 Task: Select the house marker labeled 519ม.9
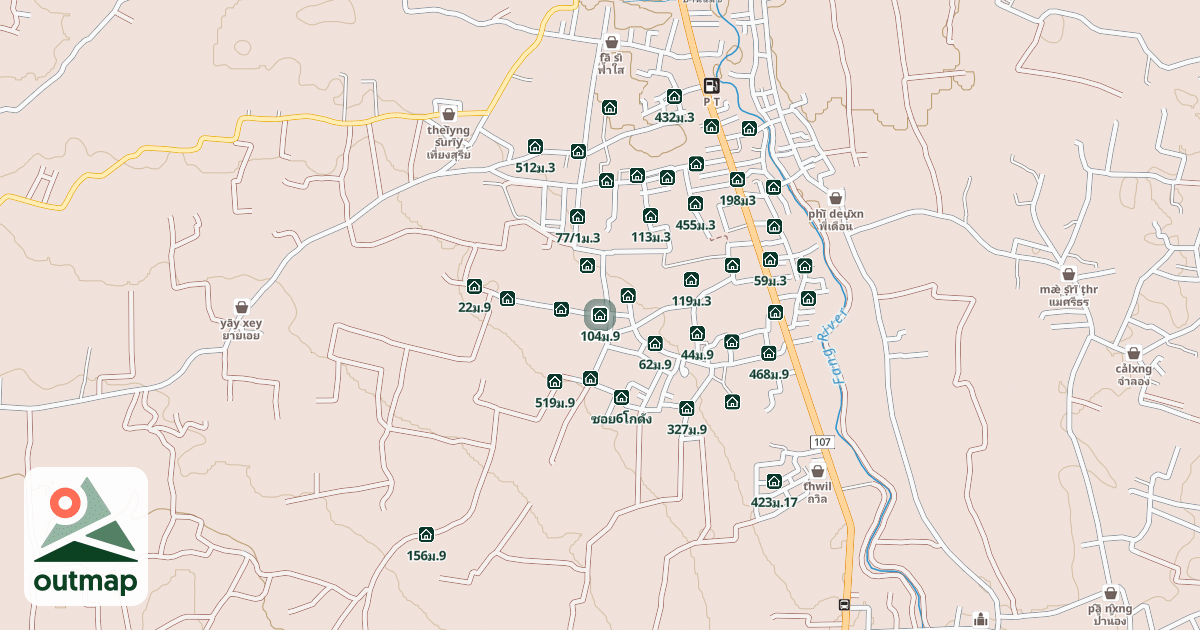pos(555,381)
